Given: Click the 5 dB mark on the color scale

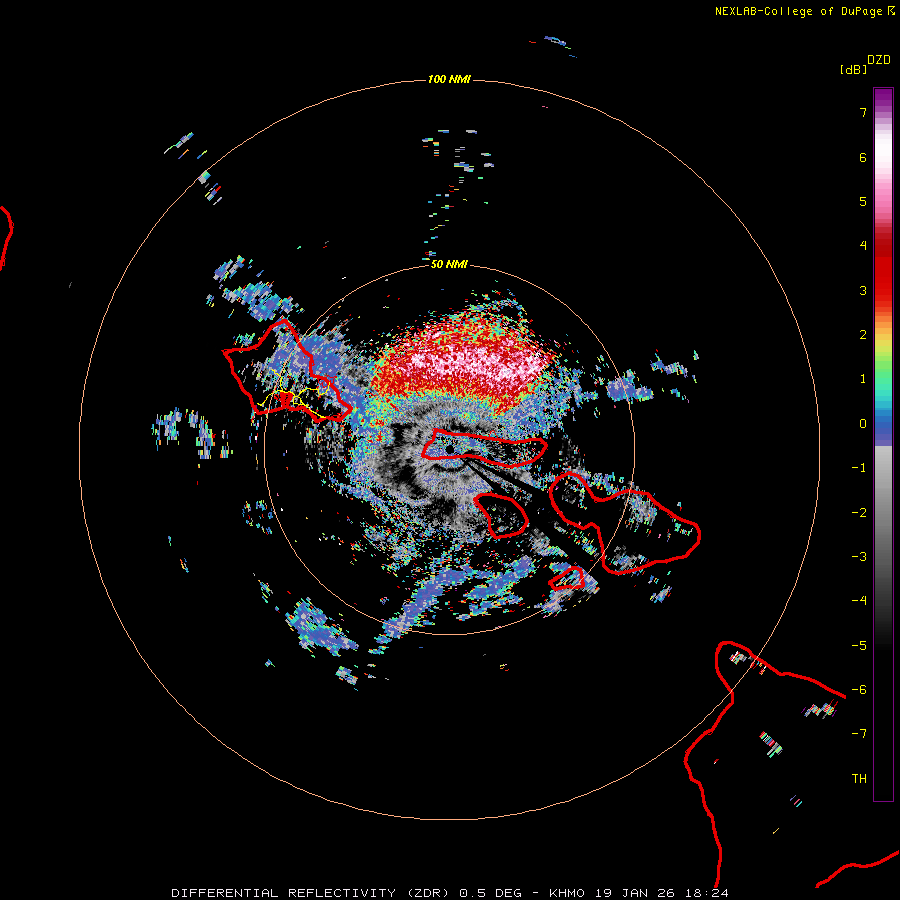Looking at the screenshot, I should pyautogui.click(x=863, y=201).
